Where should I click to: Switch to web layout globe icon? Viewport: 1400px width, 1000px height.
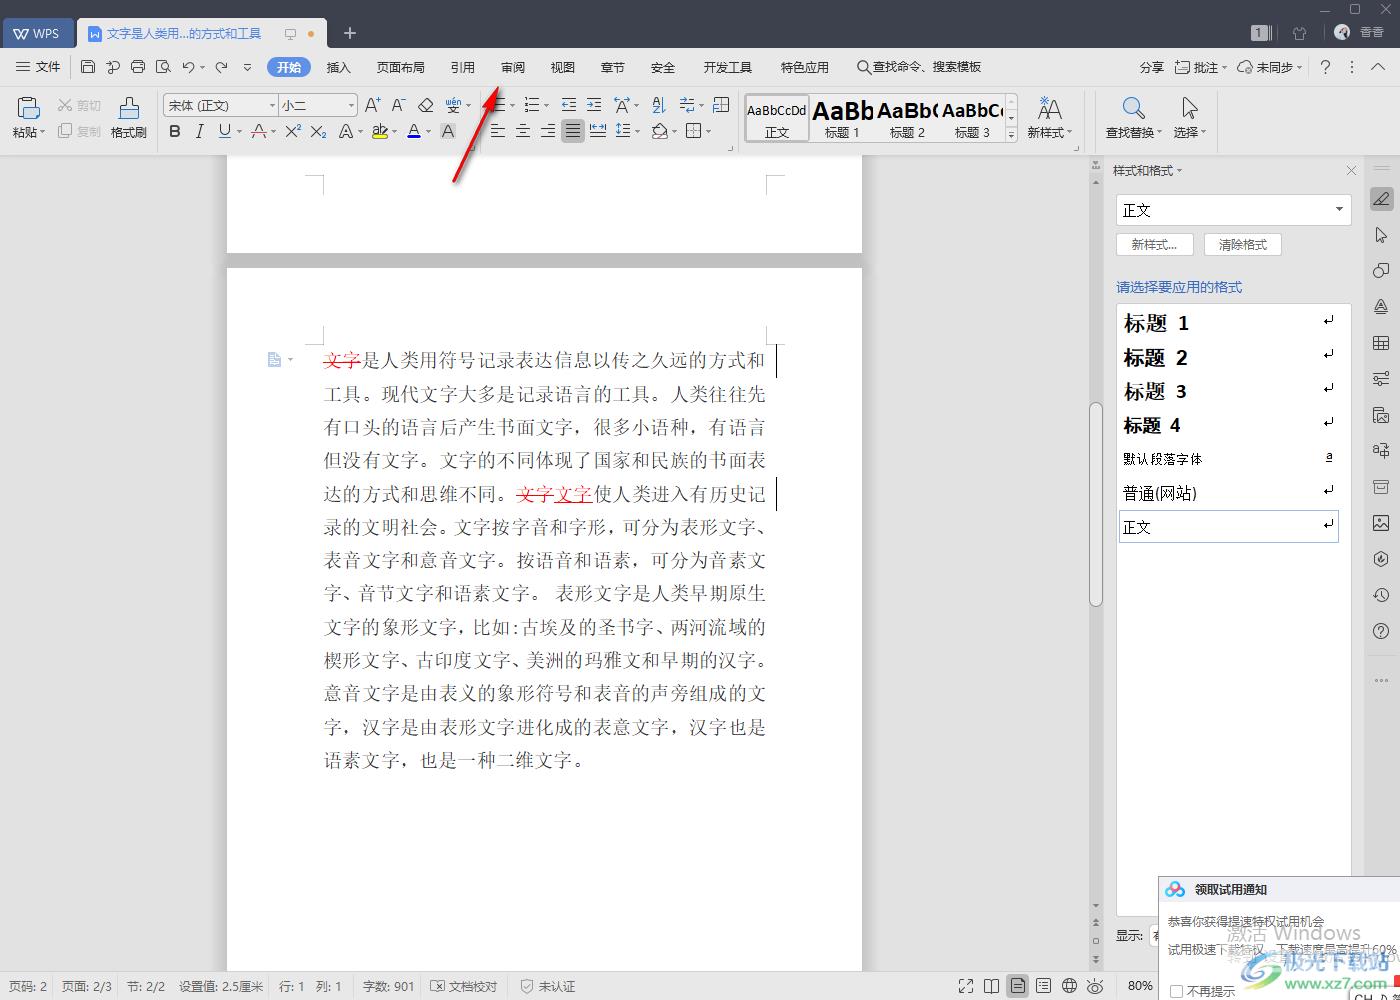[x=1069, y=986]
